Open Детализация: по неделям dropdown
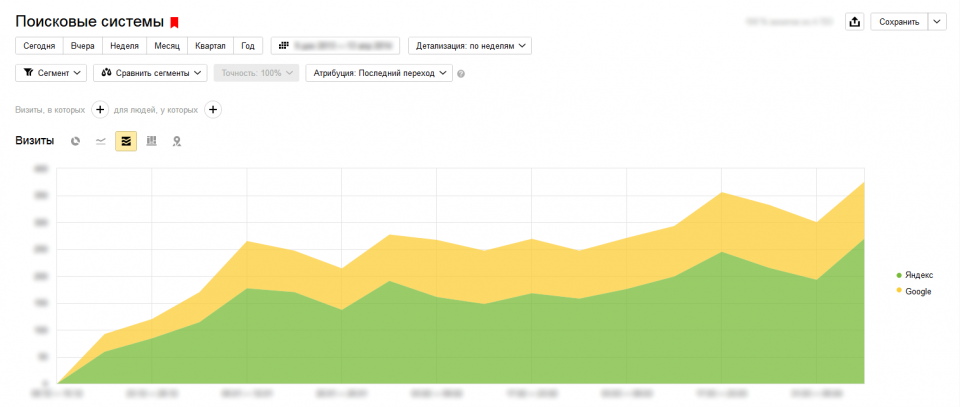960x407 pixels. [x=470, y=46]
